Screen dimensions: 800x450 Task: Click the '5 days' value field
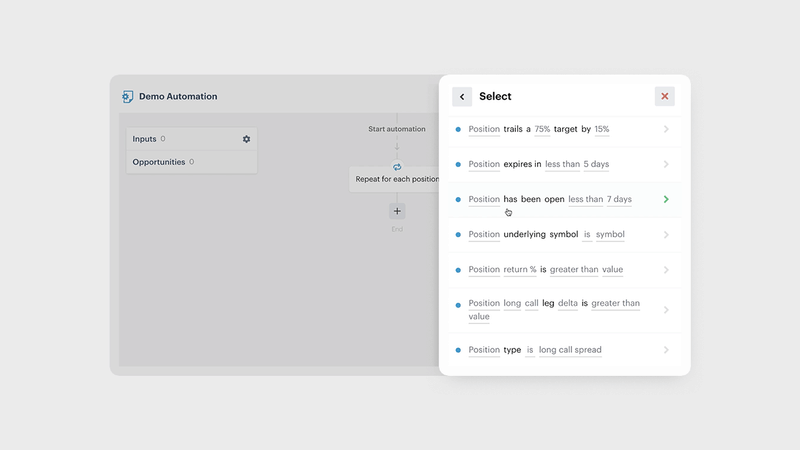tap(594, 164)
